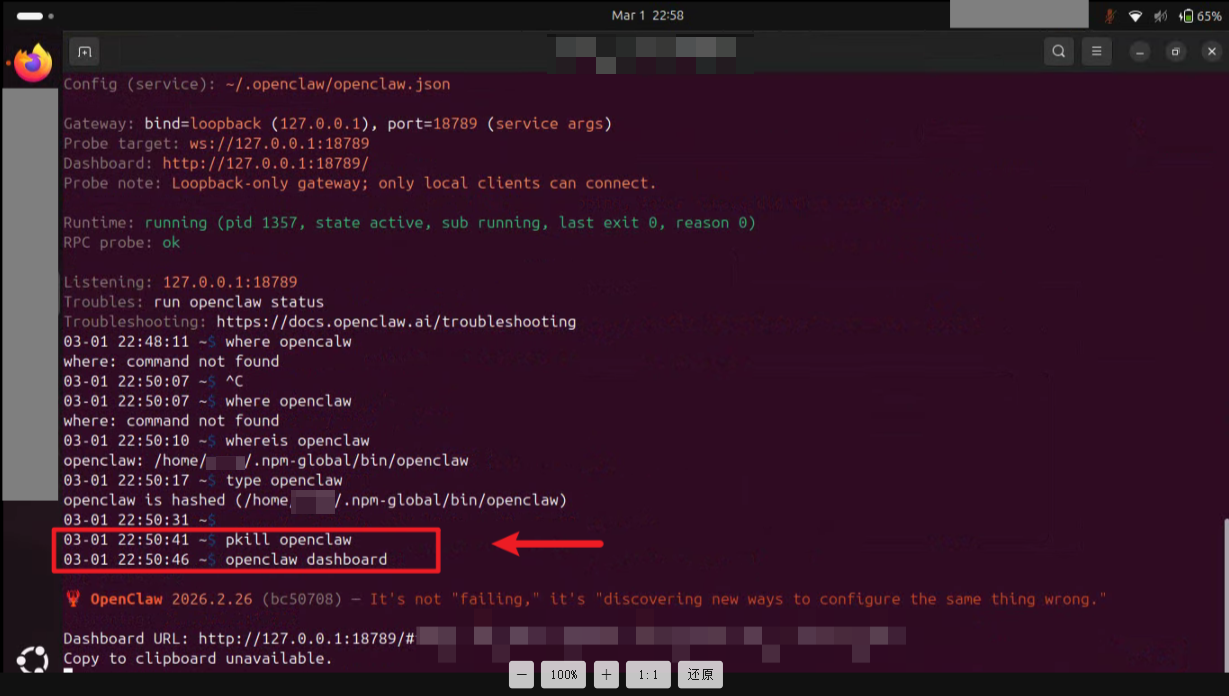Viewport: 1229px width, 696px height.
Task: Click the '(service args)' text
Action: tap(550, 124)
